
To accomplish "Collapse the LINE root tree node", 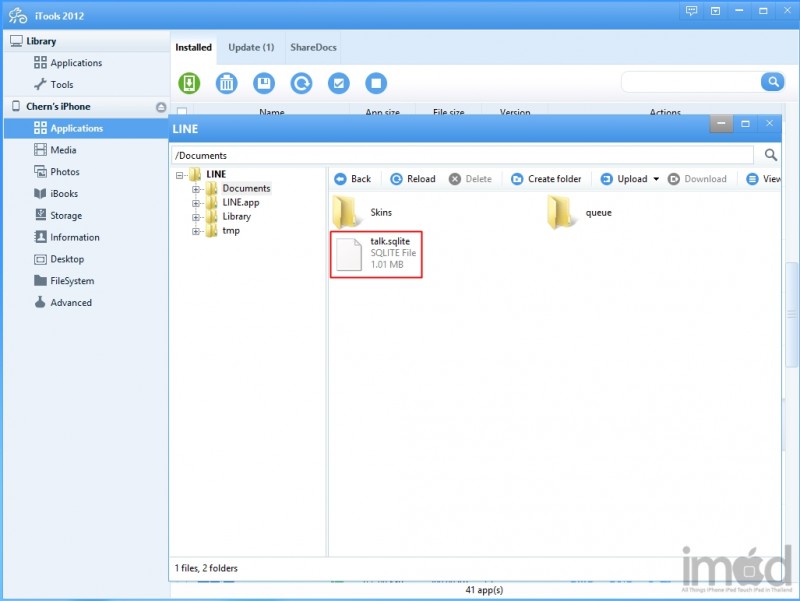I will click(x=181, y=174).
